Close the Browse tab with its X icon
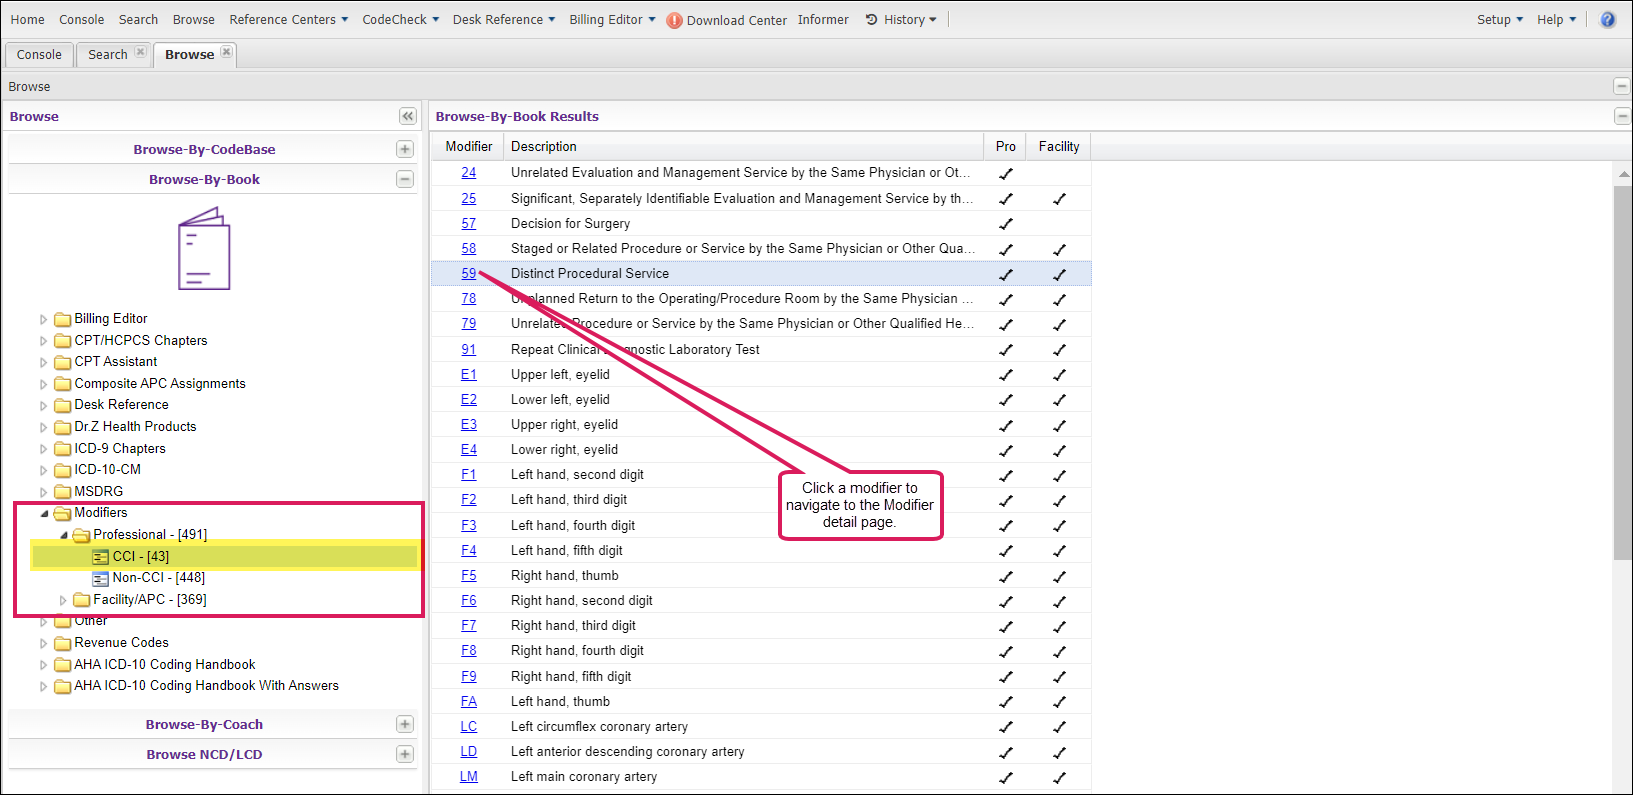Screen dimensions: 1633x795 coord(227,53)
